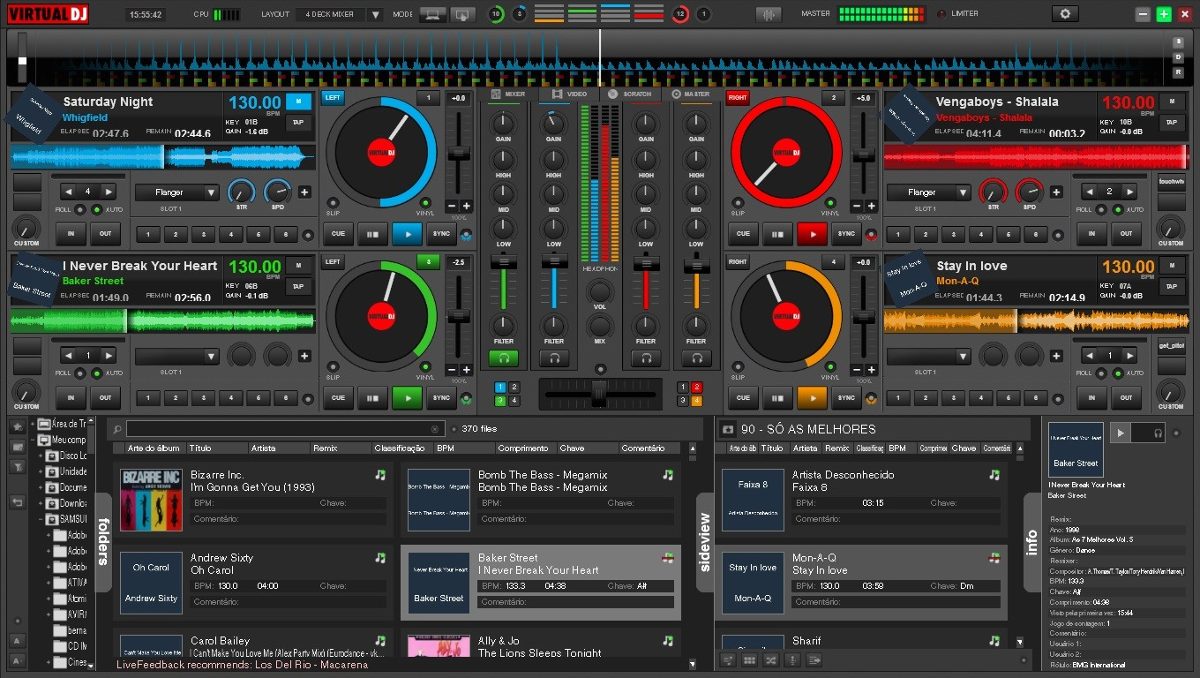Switch to the MIXER tab
Viewport: 1200px width, 678px height.
click(509, 94)
